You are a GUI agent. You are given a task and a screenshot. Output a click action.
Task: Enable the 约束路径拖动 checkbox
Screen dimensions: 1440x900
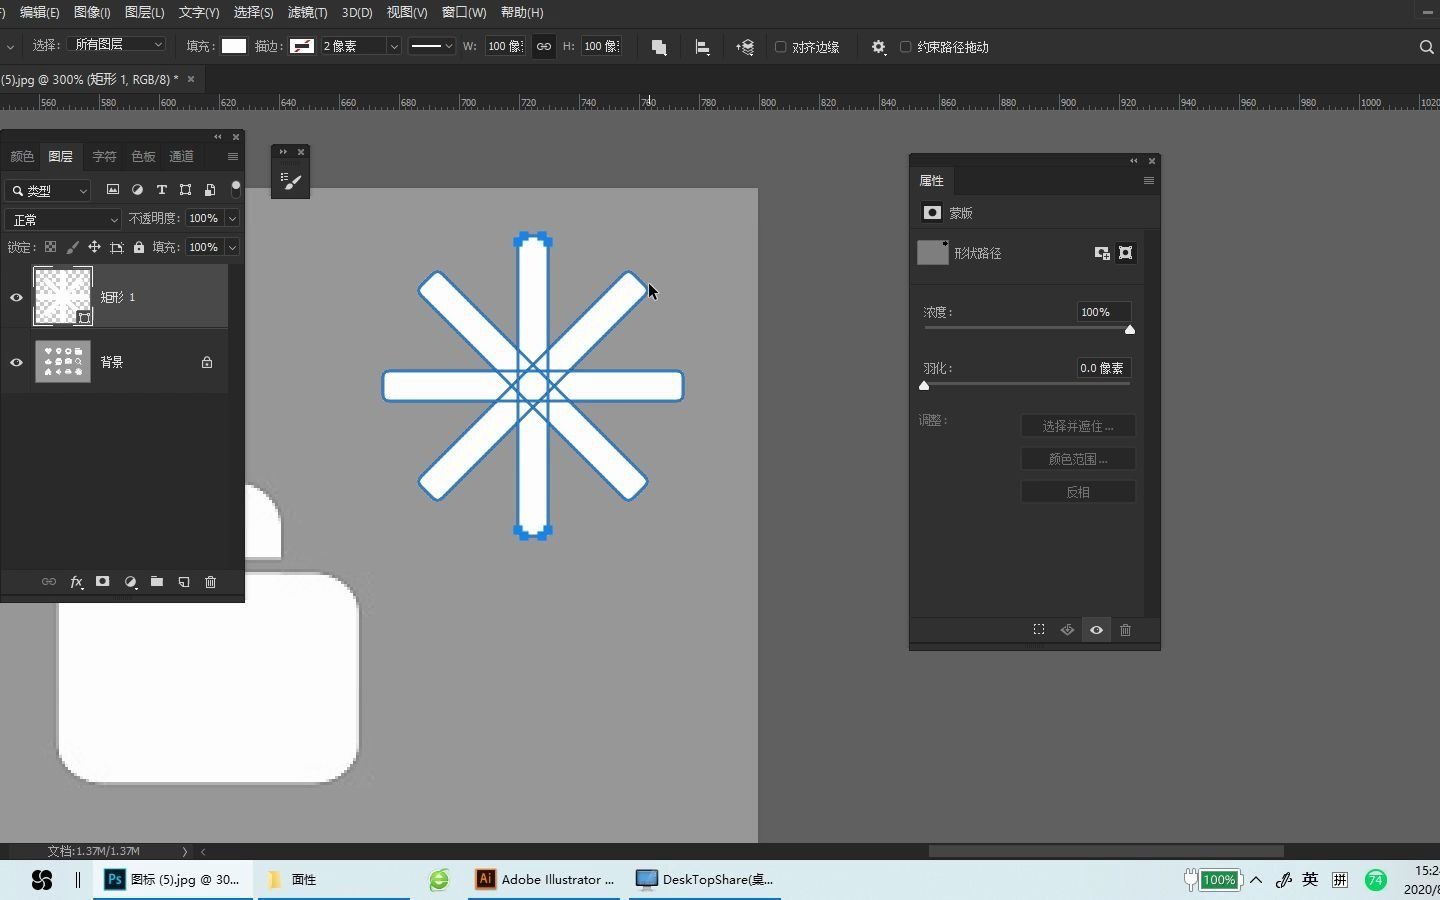click(906, 47)
